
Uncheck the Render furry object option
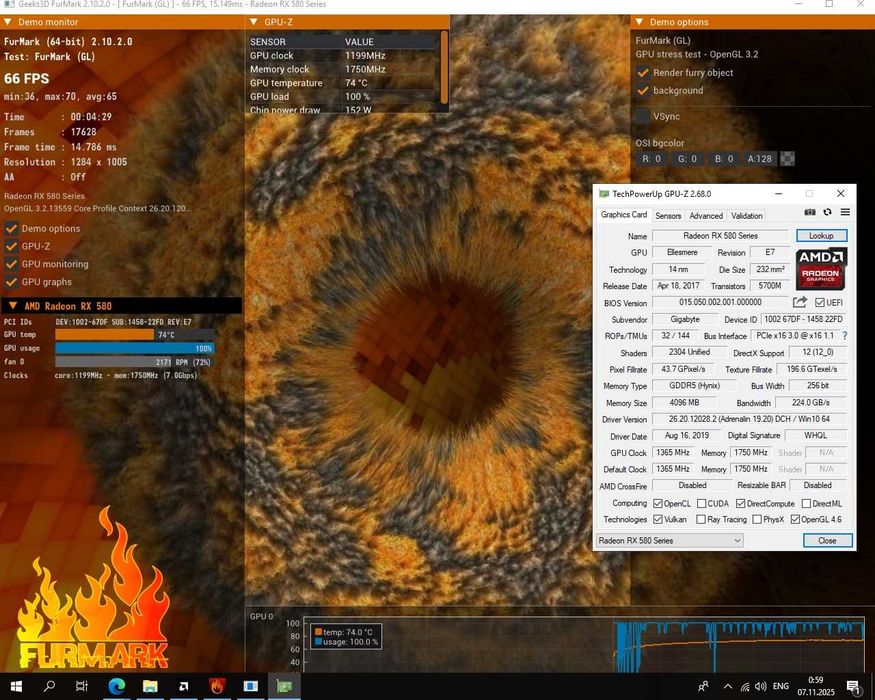[643, 73]
